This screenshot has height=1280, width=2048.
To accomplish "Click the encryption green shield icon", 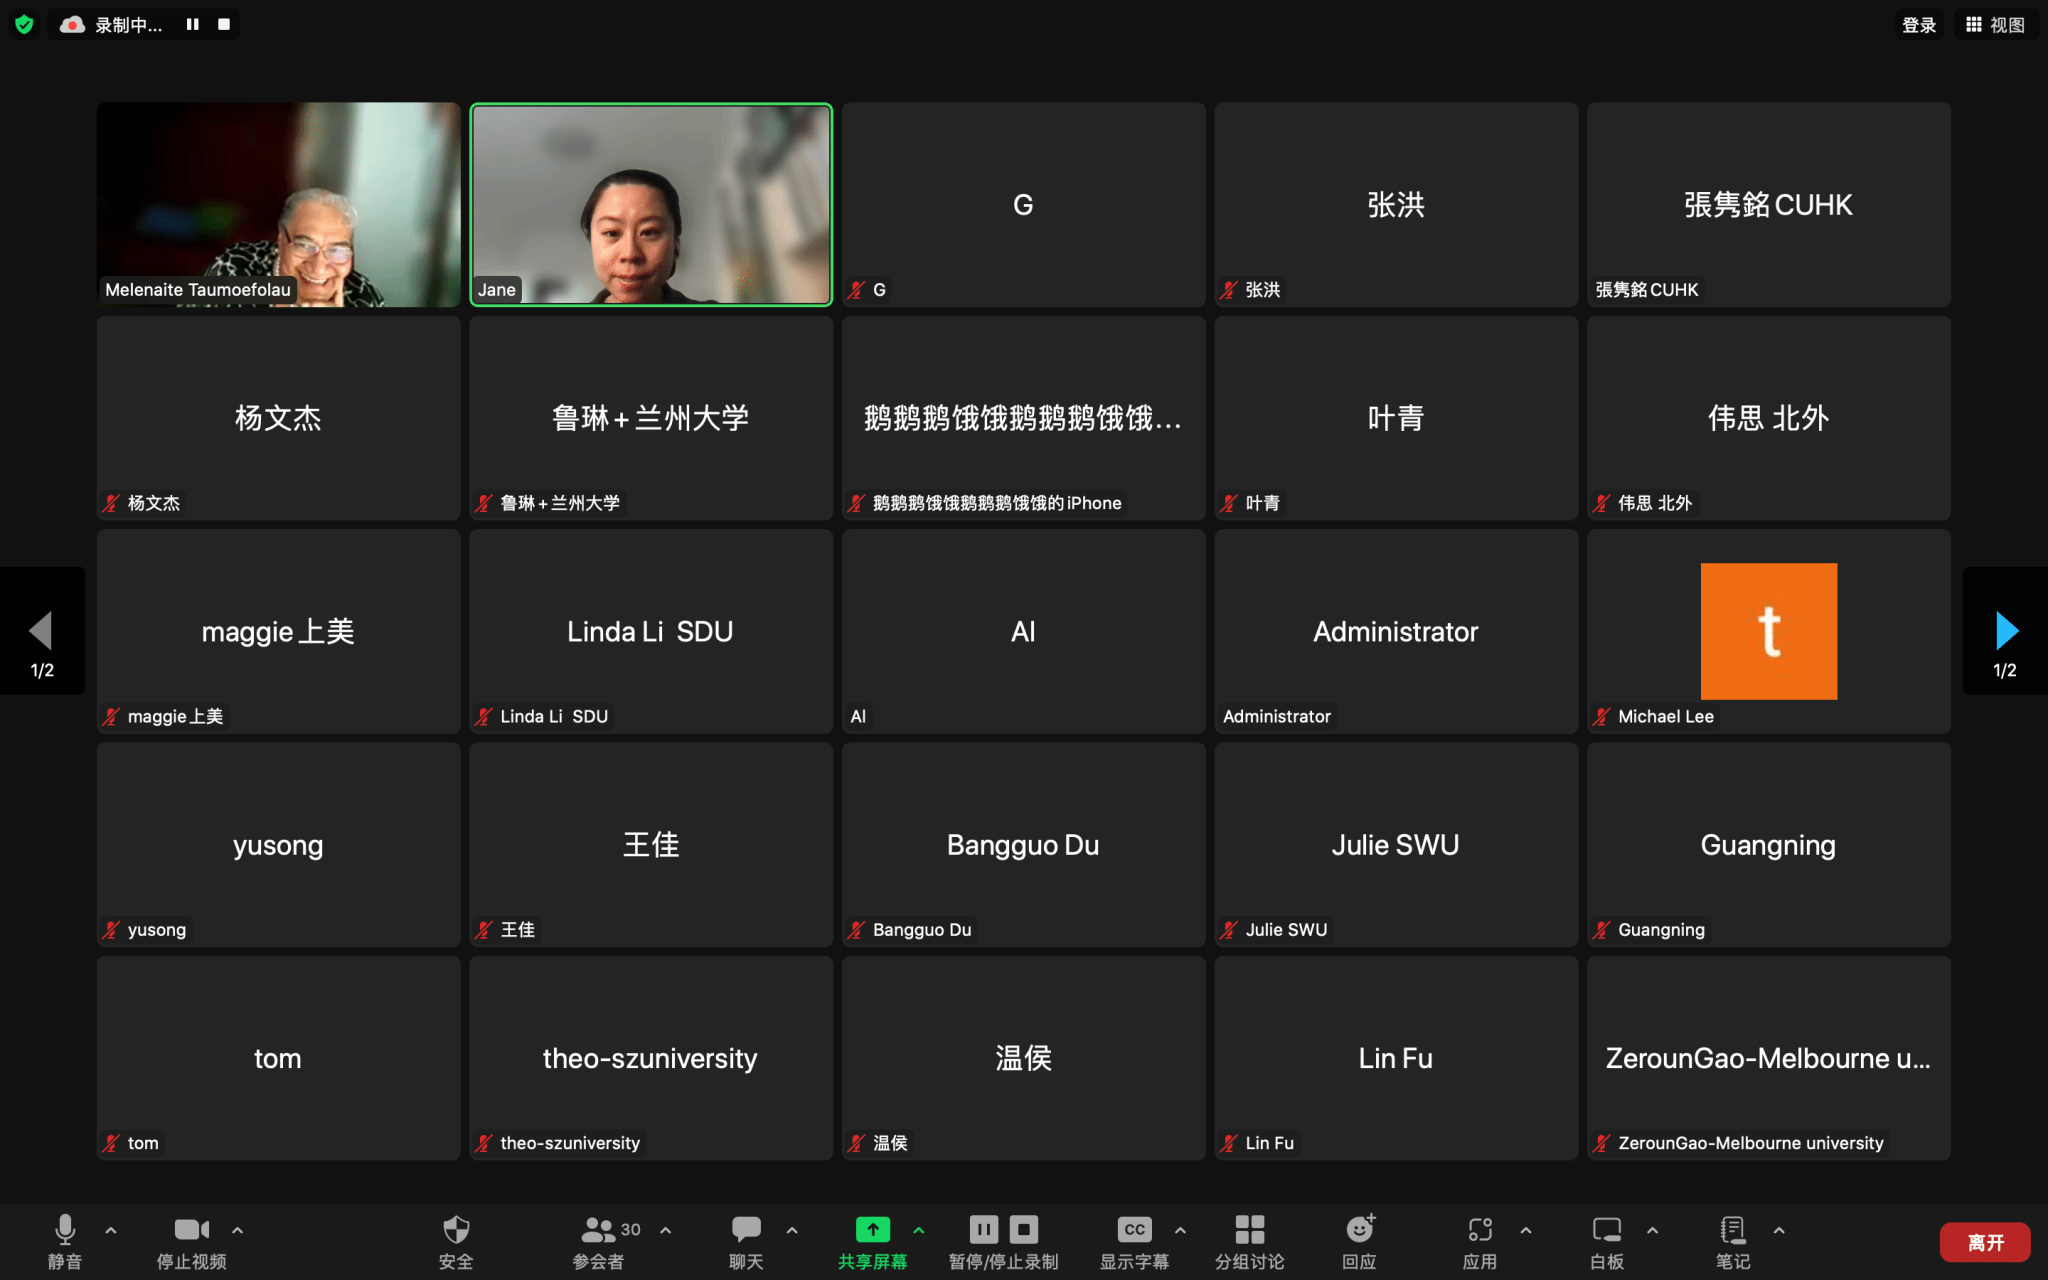I will [x=24, y=24].
